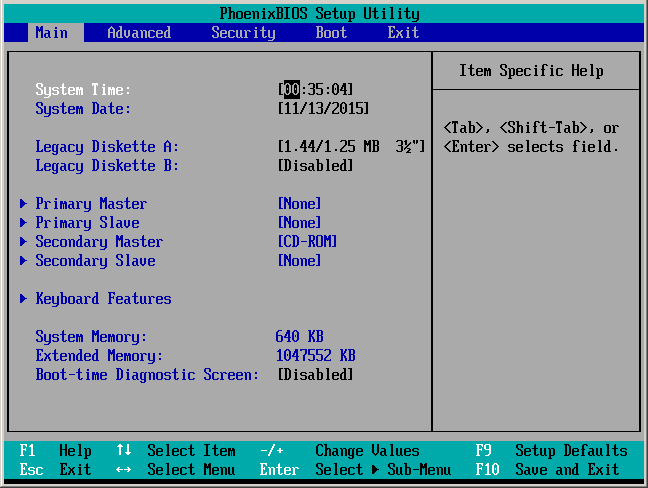The width and height of the screenshot is (648, 488).
Task: Select the Primary Master [None] value
Action: click(299, 203)
